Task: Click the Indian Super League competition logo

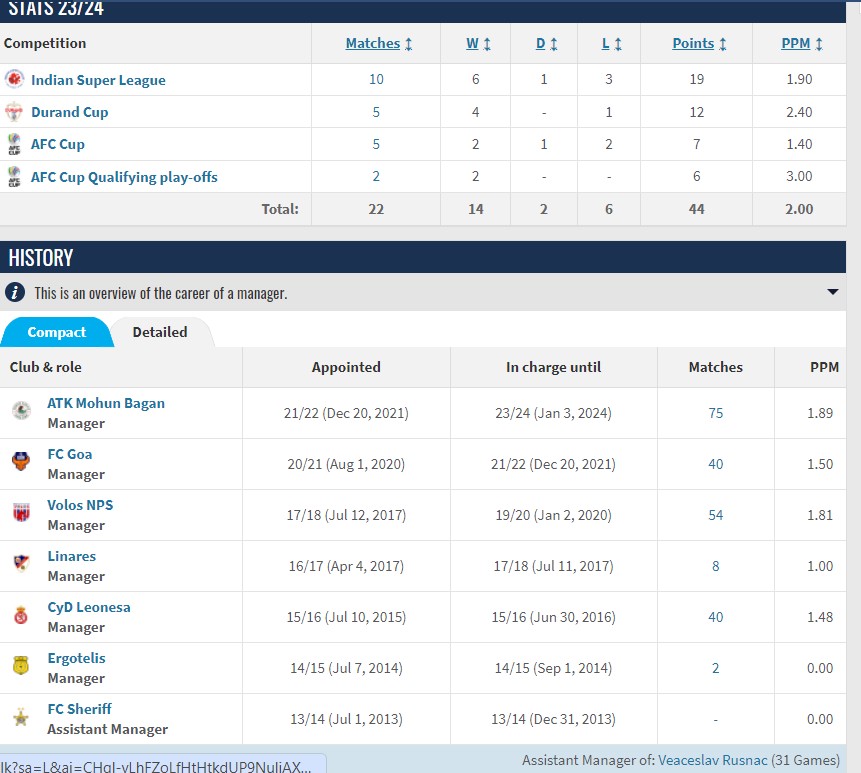Action: tap(14, 79)
